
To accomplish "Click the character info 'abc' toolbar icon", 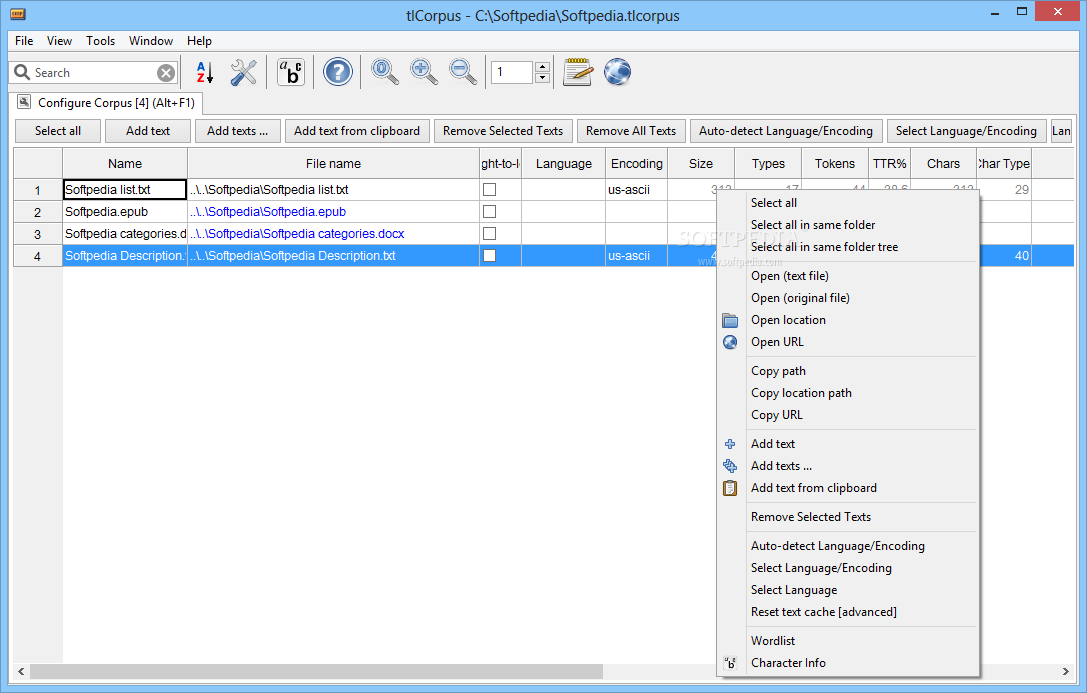I will [x=291, y=72].
